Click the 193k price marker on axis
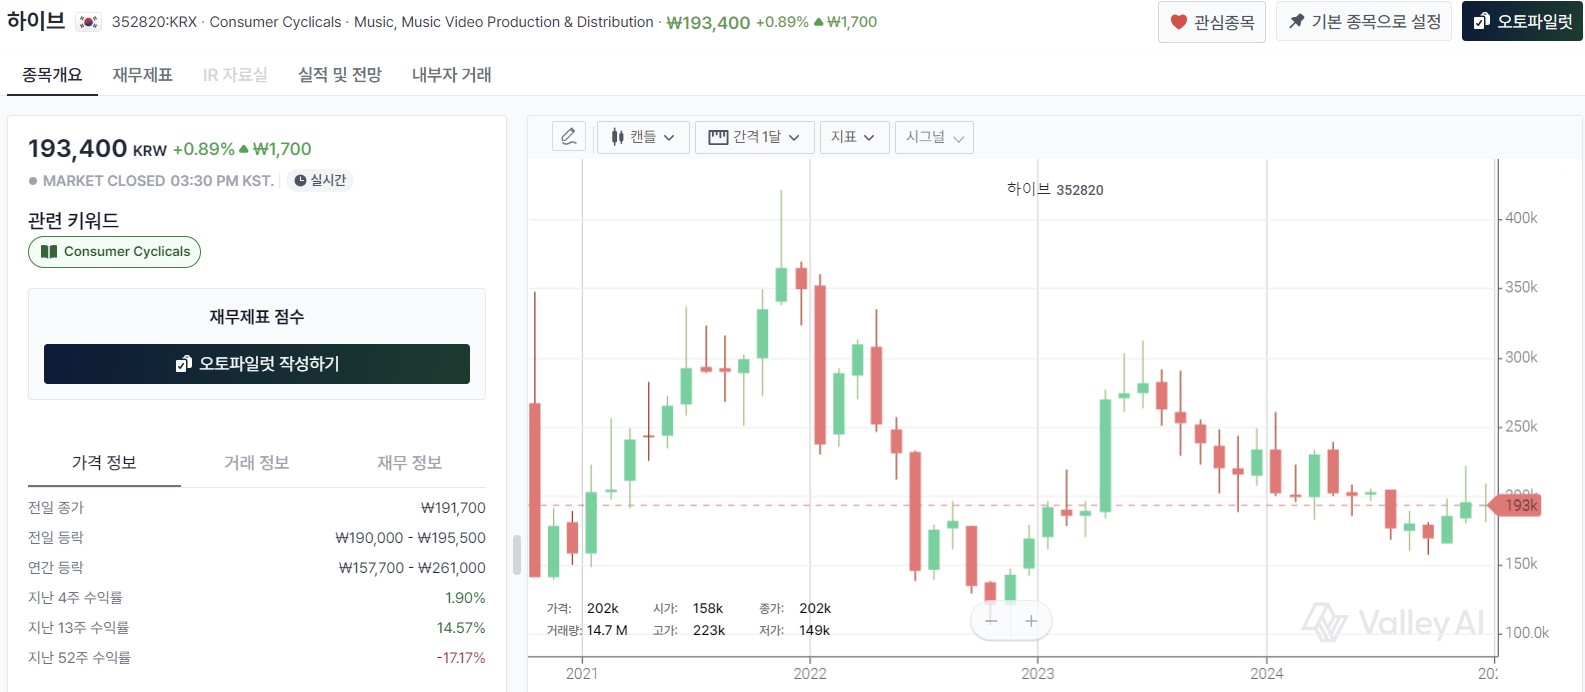Viewport: 1585px width, 692px height. pos(1518,505)
